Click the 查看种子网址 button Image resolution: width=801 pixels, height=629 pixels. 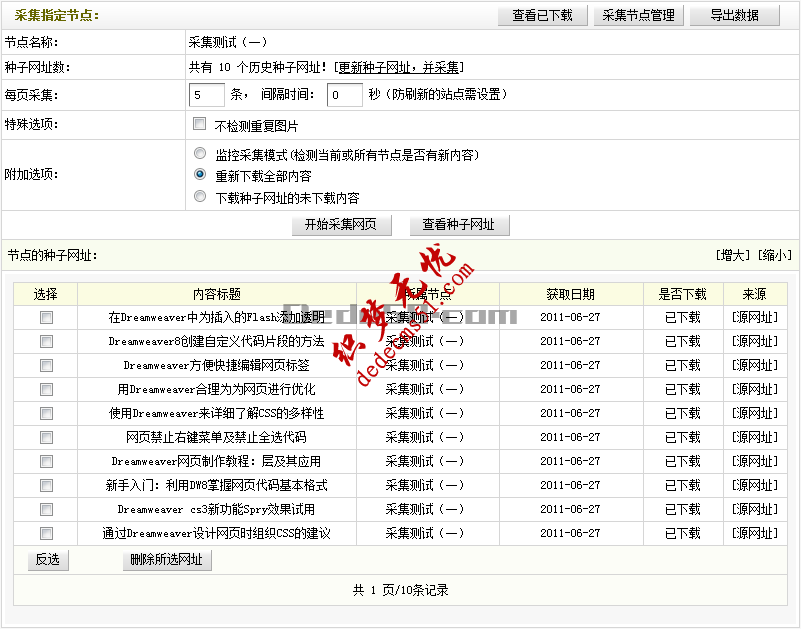pyautogui.click(x=461, y=225)
